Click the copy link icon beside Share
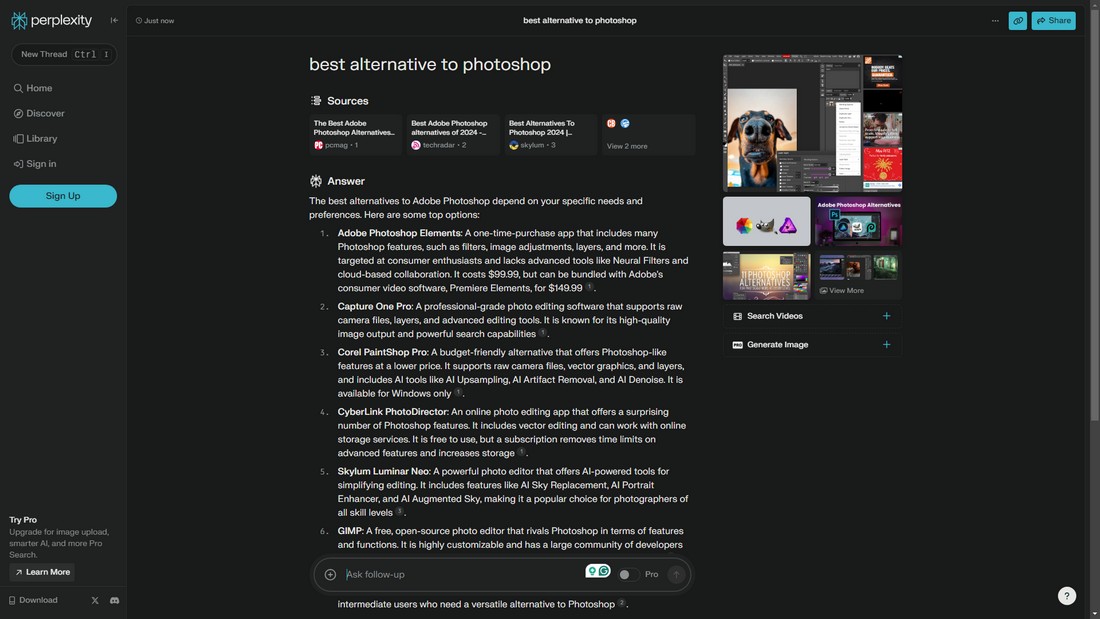This screenshot has height=619, width=1100. (x=1017, y=21)
